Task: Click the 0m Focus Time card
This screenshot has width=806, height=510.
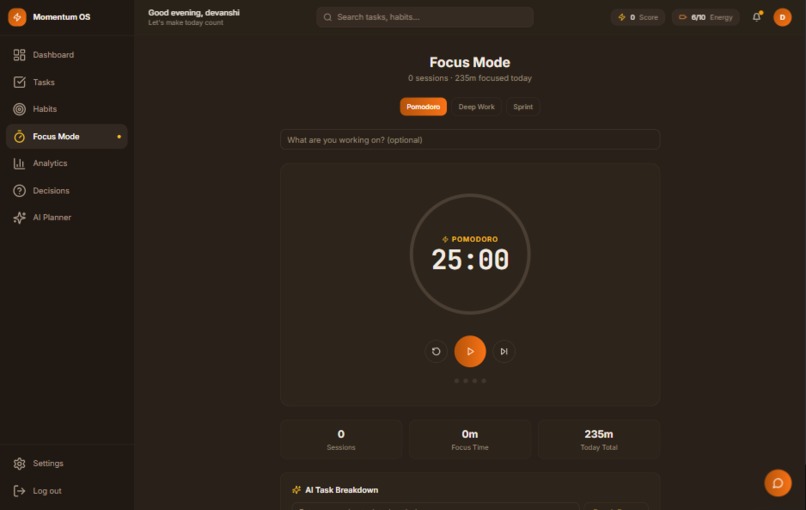Action: click(470, 440)
